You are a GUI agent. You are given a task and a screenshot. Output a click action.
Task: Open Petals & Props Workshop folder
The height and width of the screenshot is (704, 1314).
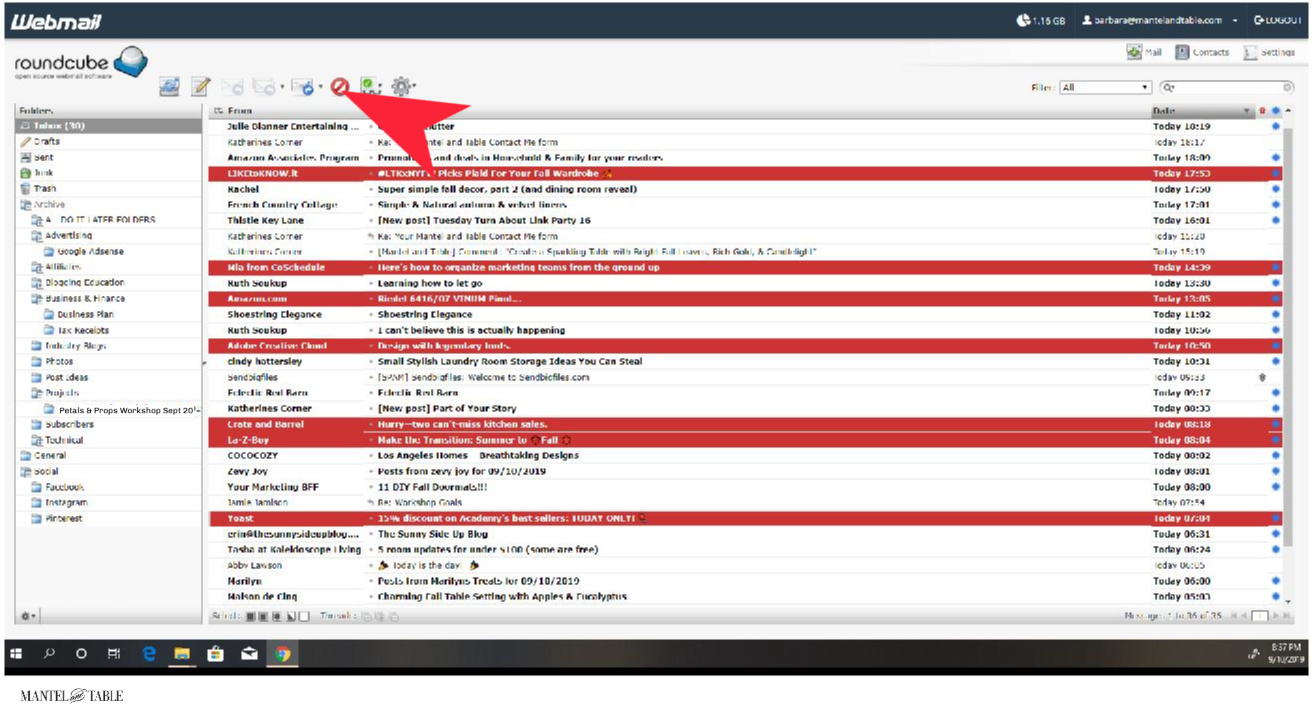click(x=108, y=409)
